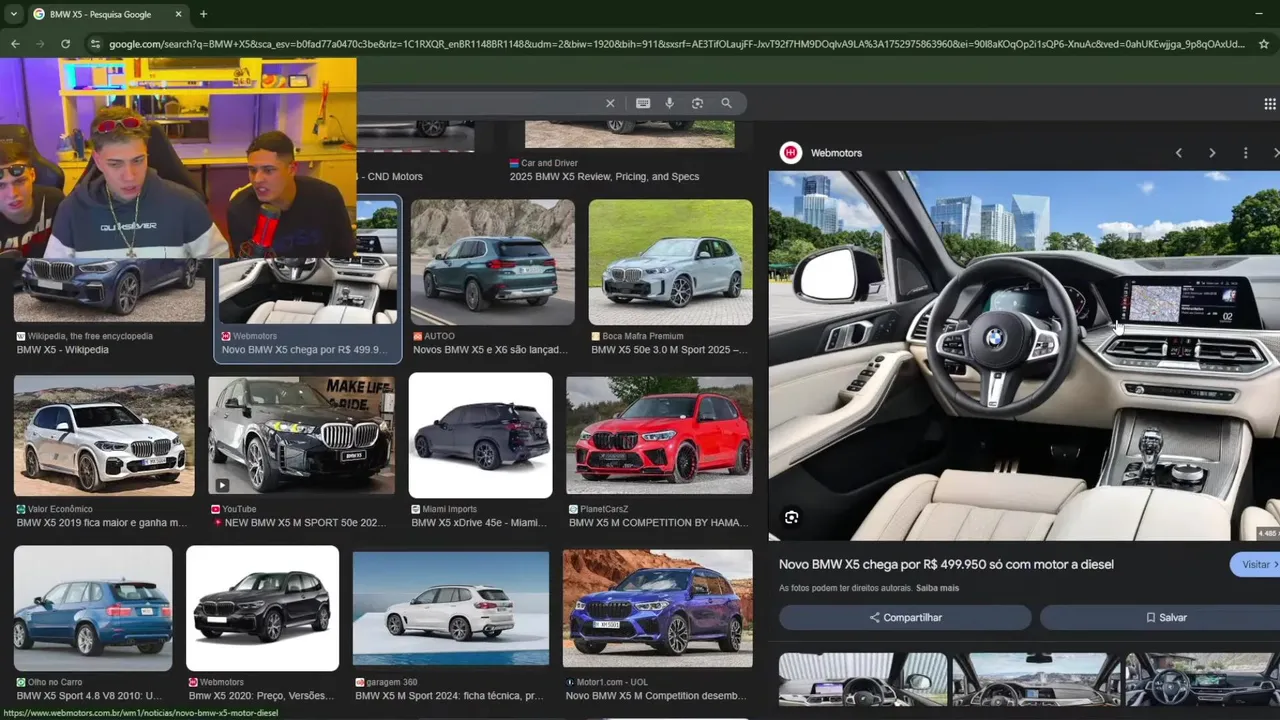Open BMW X5 M COMPETITION BY HAMA... link

click(x=656, y=523)
